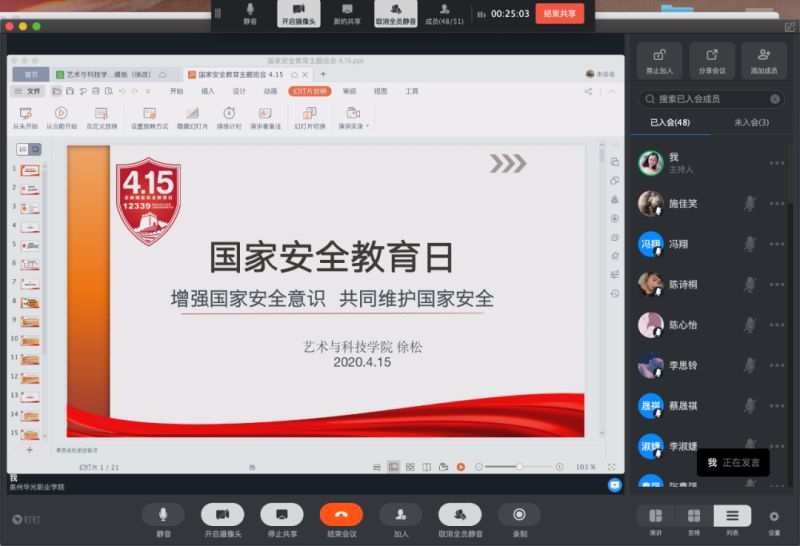Open more options for 冯翔
This screenshot has height=546, width=800.
coord(777,244)
